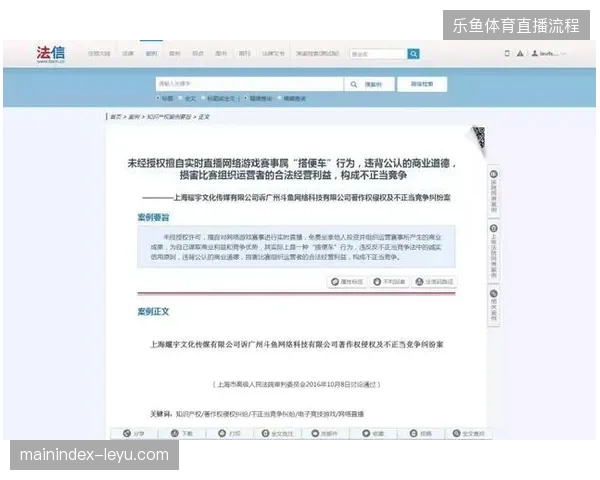Open the 法律 navigation tab
Viewport: 600px width, 480px height.
(128, 53)
